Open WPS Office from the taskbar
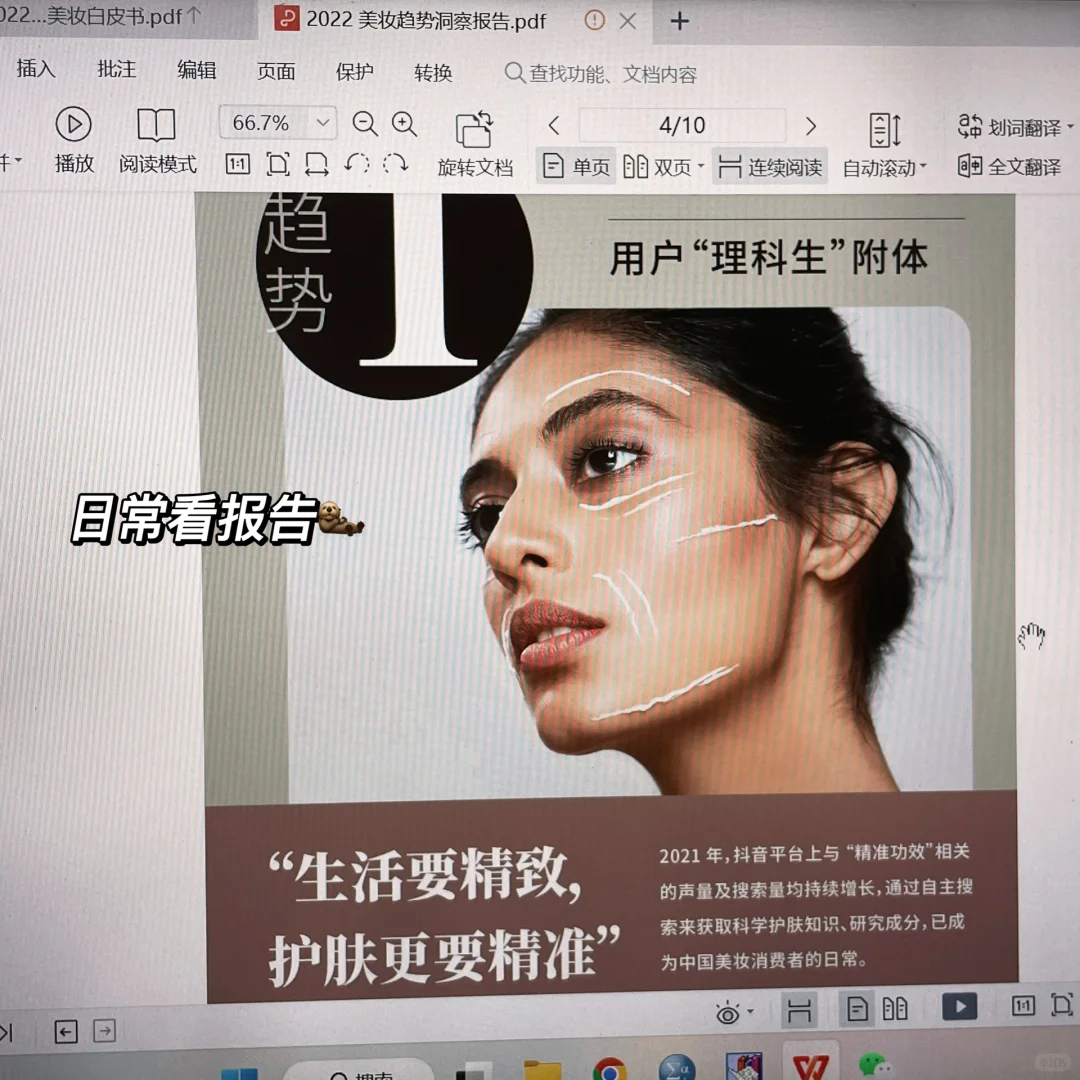Viewport: 1080px width, 1080px height. 811,1066
